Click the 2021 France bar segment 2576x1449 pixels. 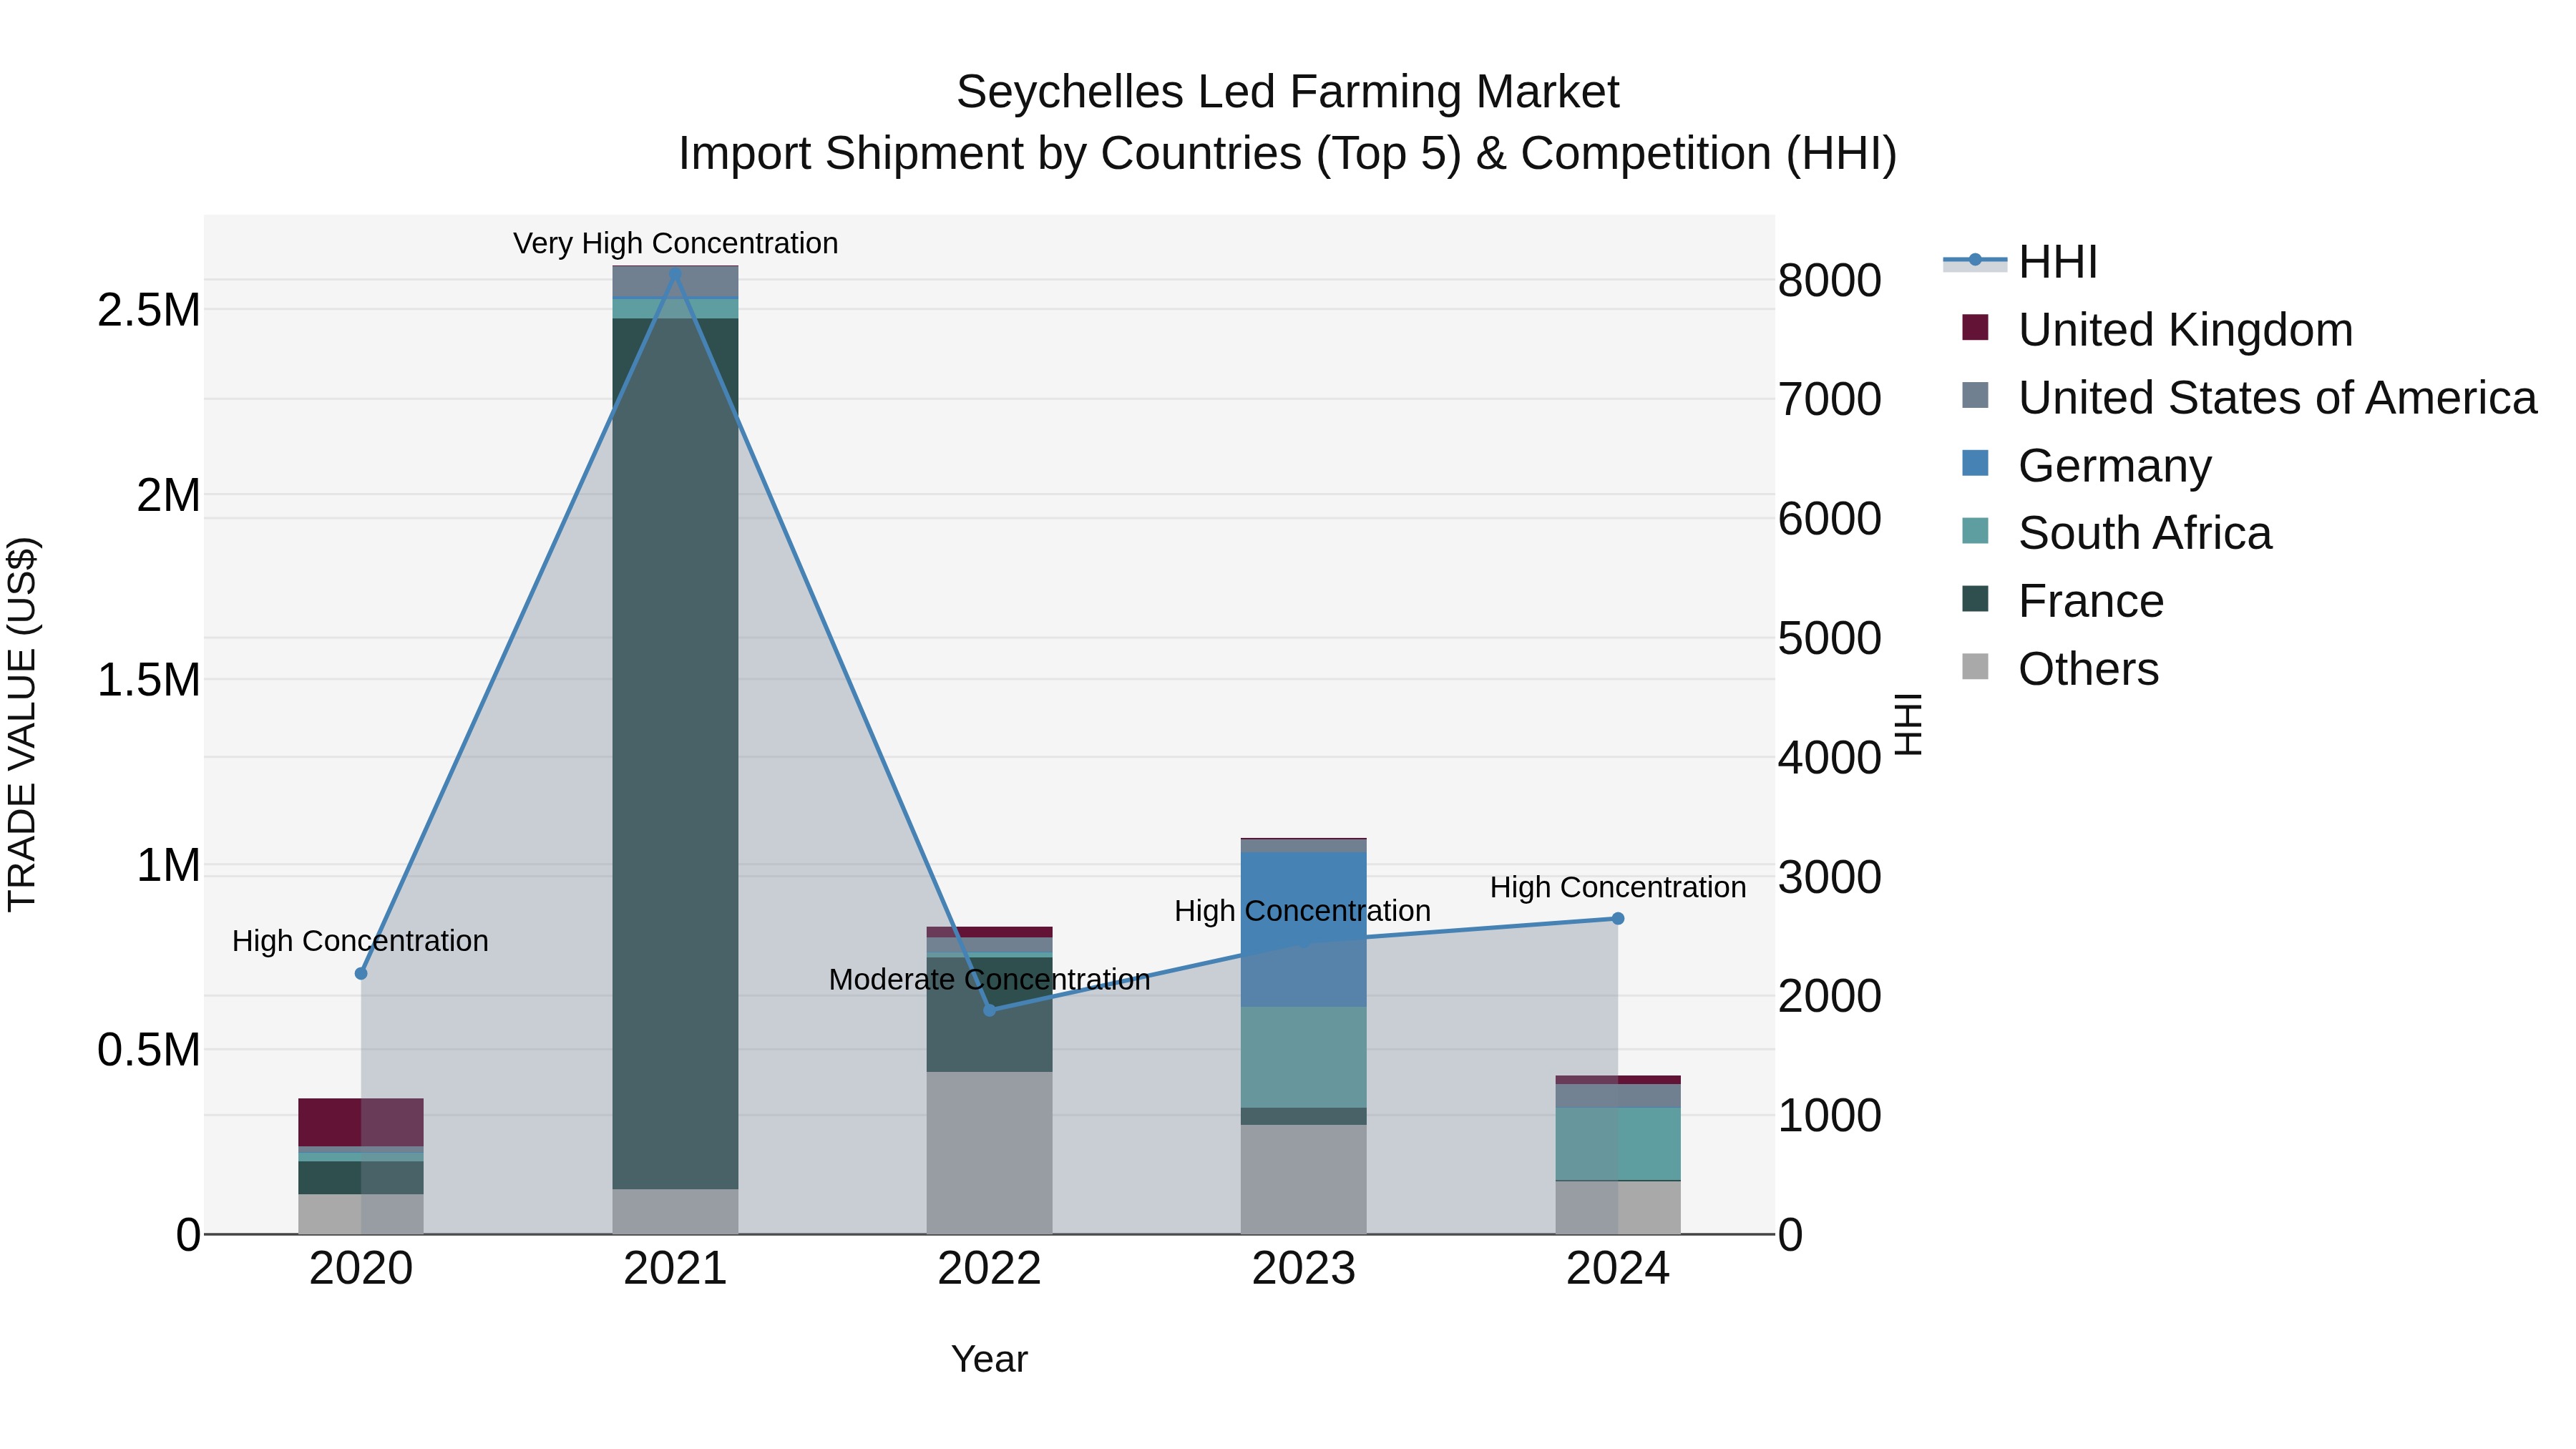click(675, 753)
